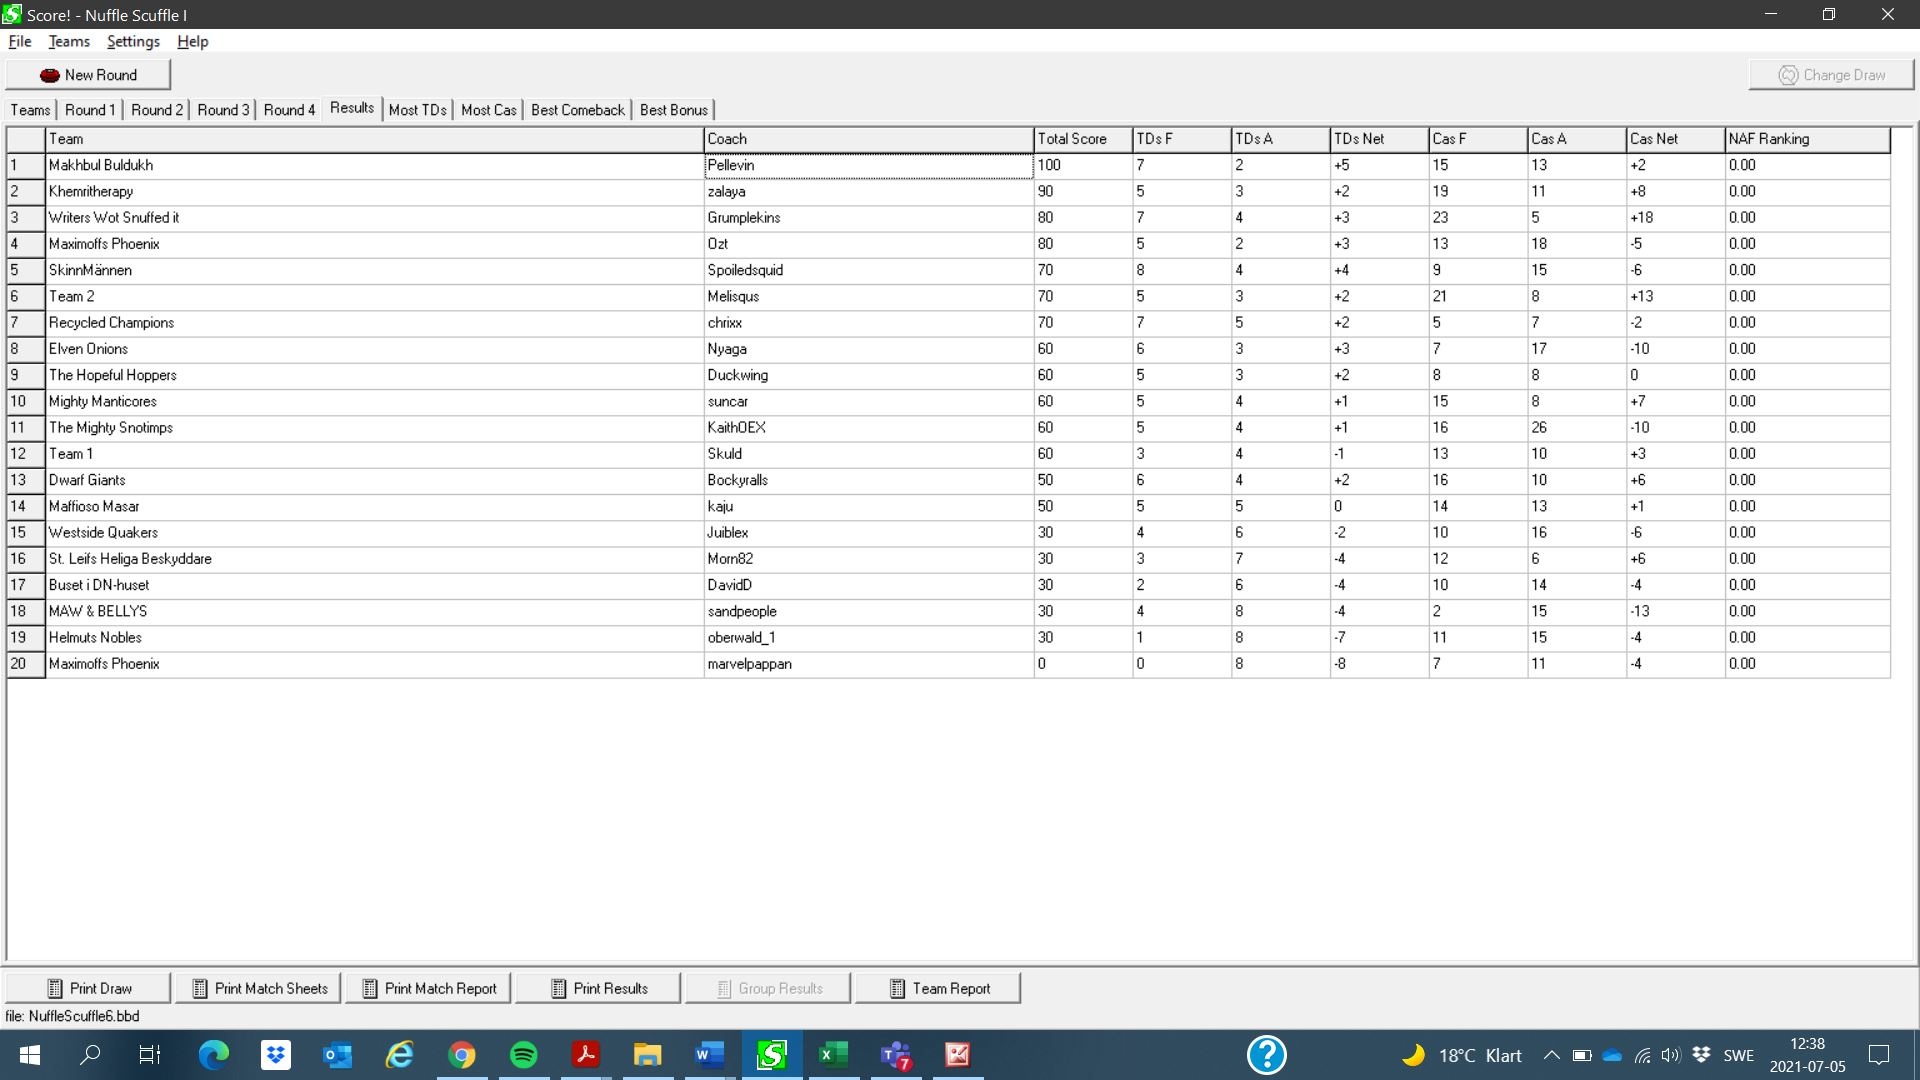Viewport: 1920px width, 1080px height.
Task: Click the Cas Net column header
Action: pyautogui.click(x=1674, y=139)
